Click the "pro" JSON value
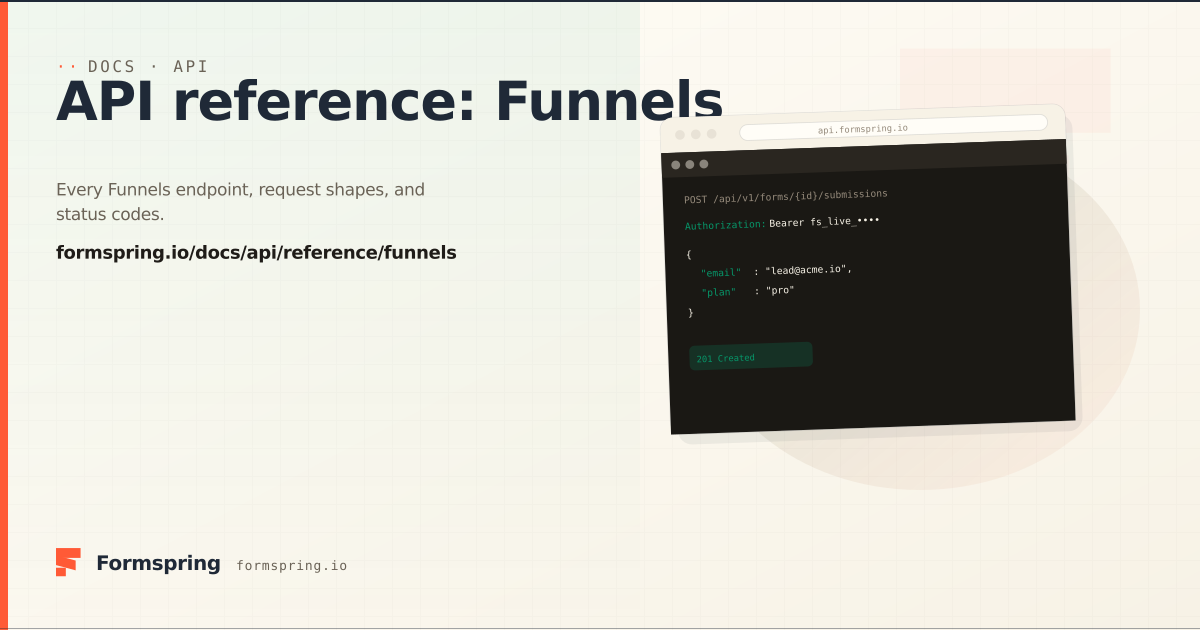Screen dimensions: 1200x630 coord(780,290)
